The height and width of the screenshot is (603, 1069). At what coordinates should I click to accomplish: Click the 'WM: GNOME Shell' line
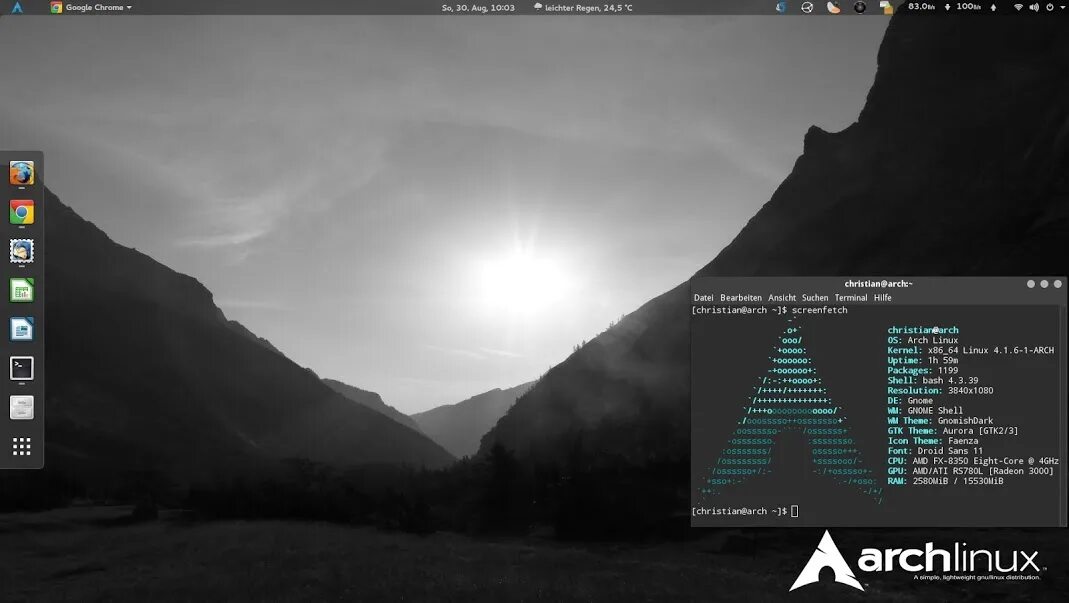(x=925, y=411)
